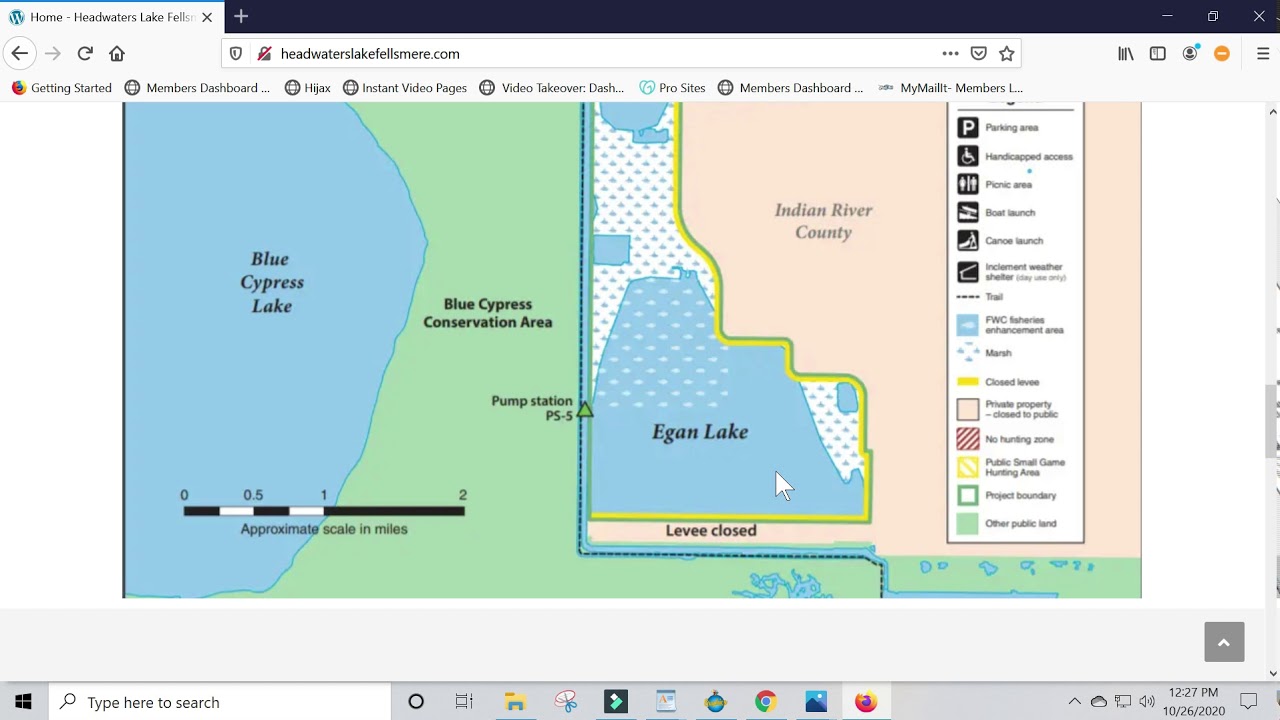Image resolution: width=1280 pixels, height=720 pixels.
Task: Open the Hijax bookmark
Action: 308,88
